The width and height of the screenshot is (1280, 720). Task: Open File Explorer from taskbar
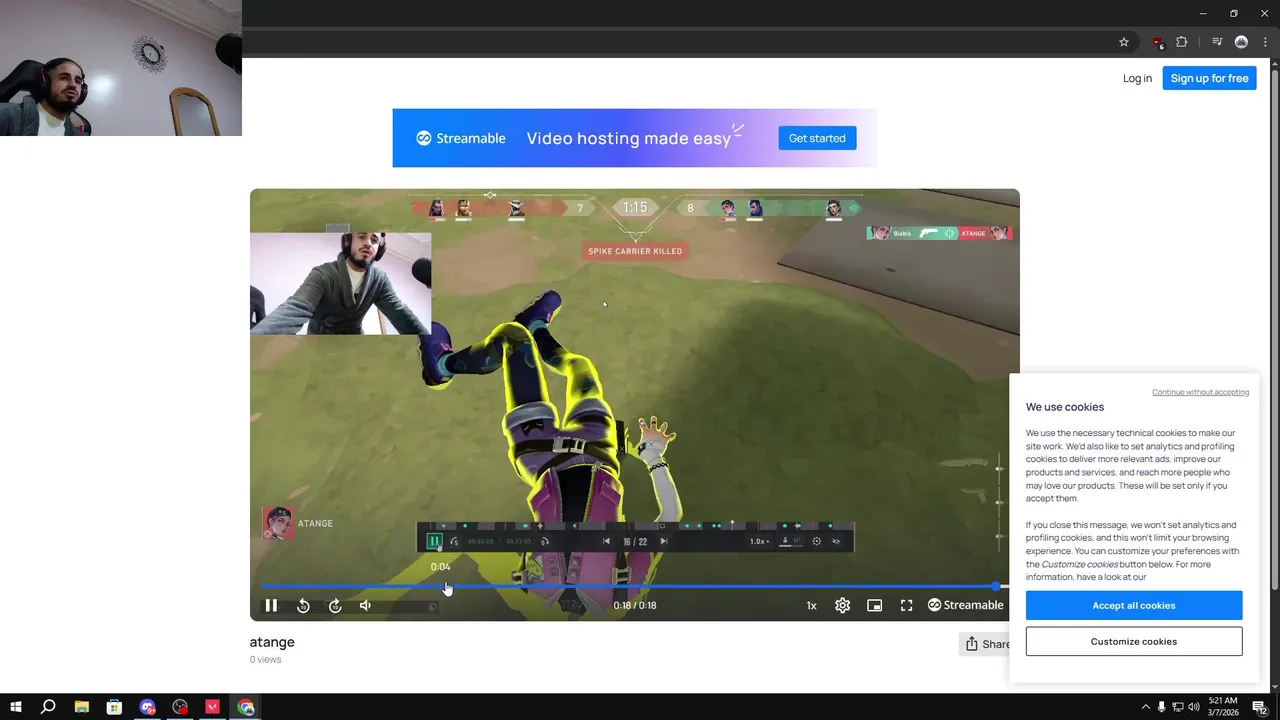pos(82,707)
